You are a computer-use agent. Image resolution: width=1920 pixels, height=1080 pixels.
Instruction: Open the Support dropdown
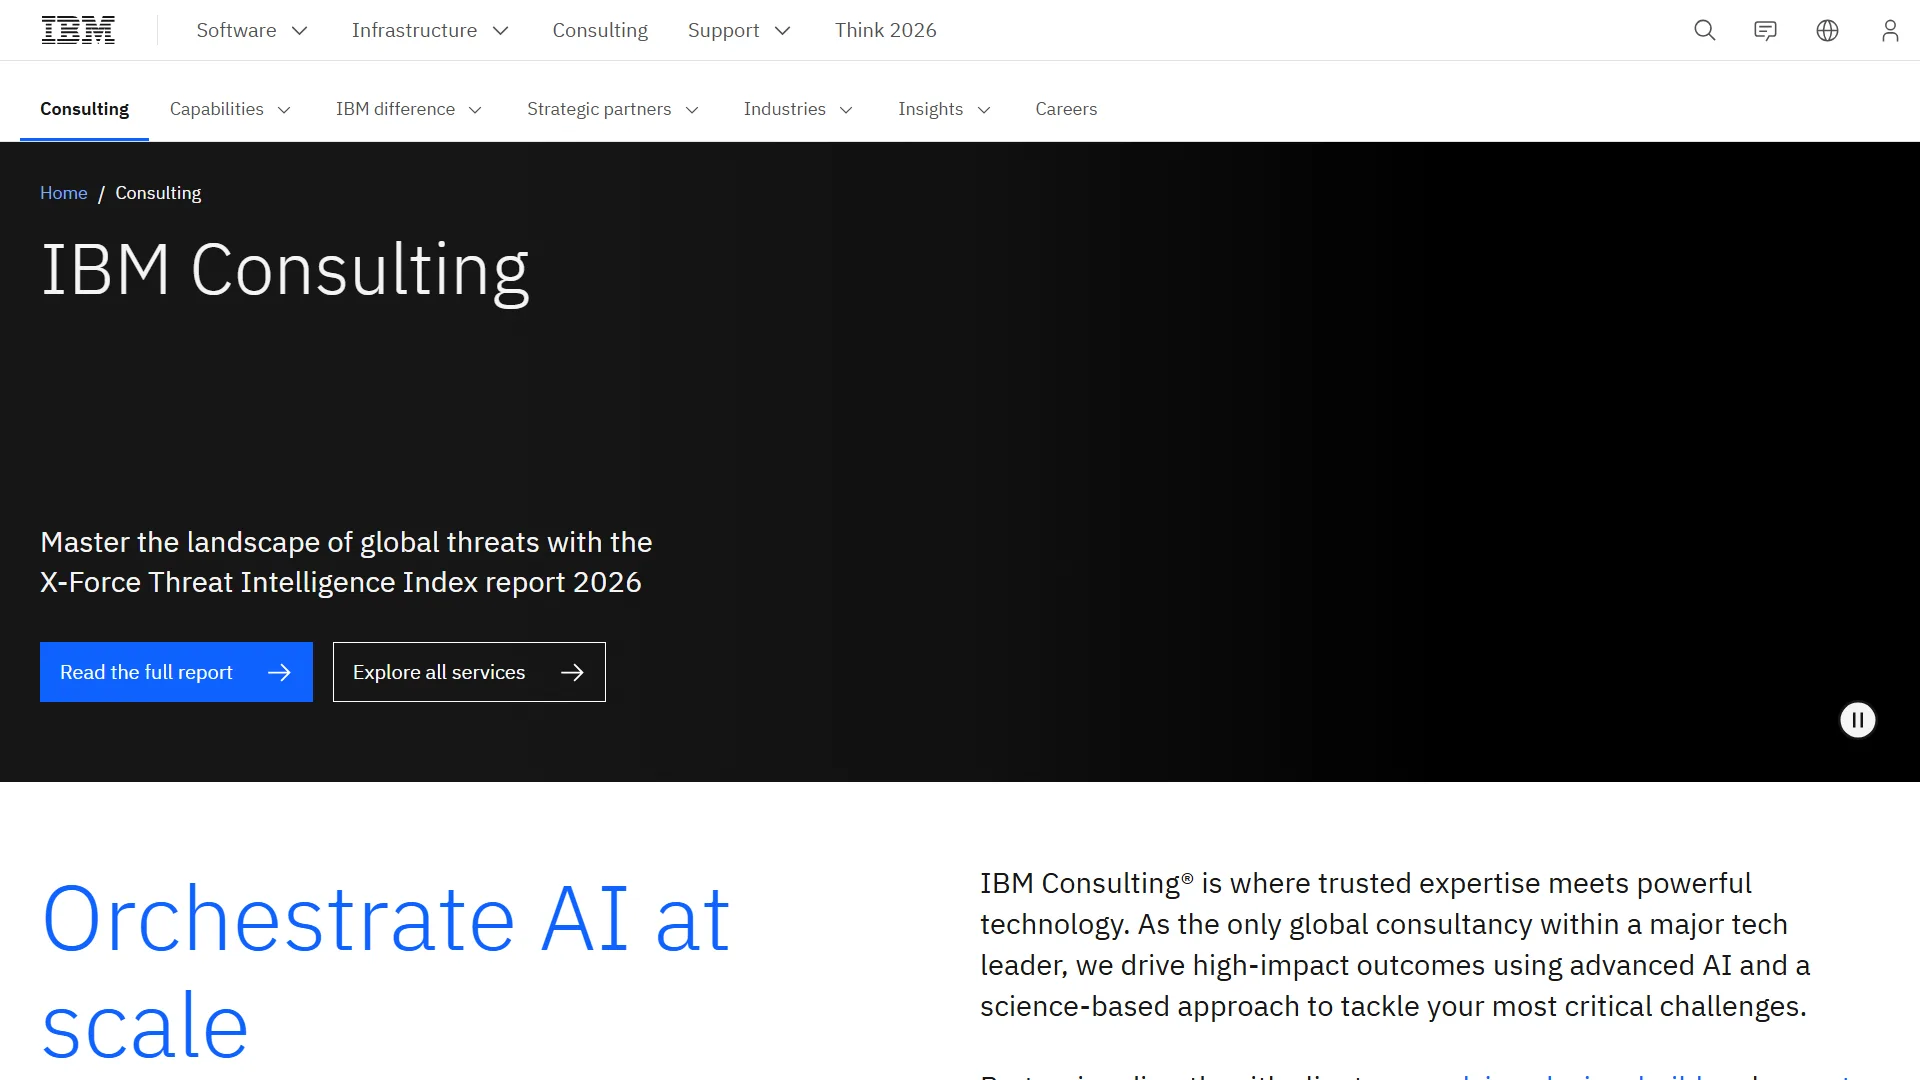tap(738, 30)
